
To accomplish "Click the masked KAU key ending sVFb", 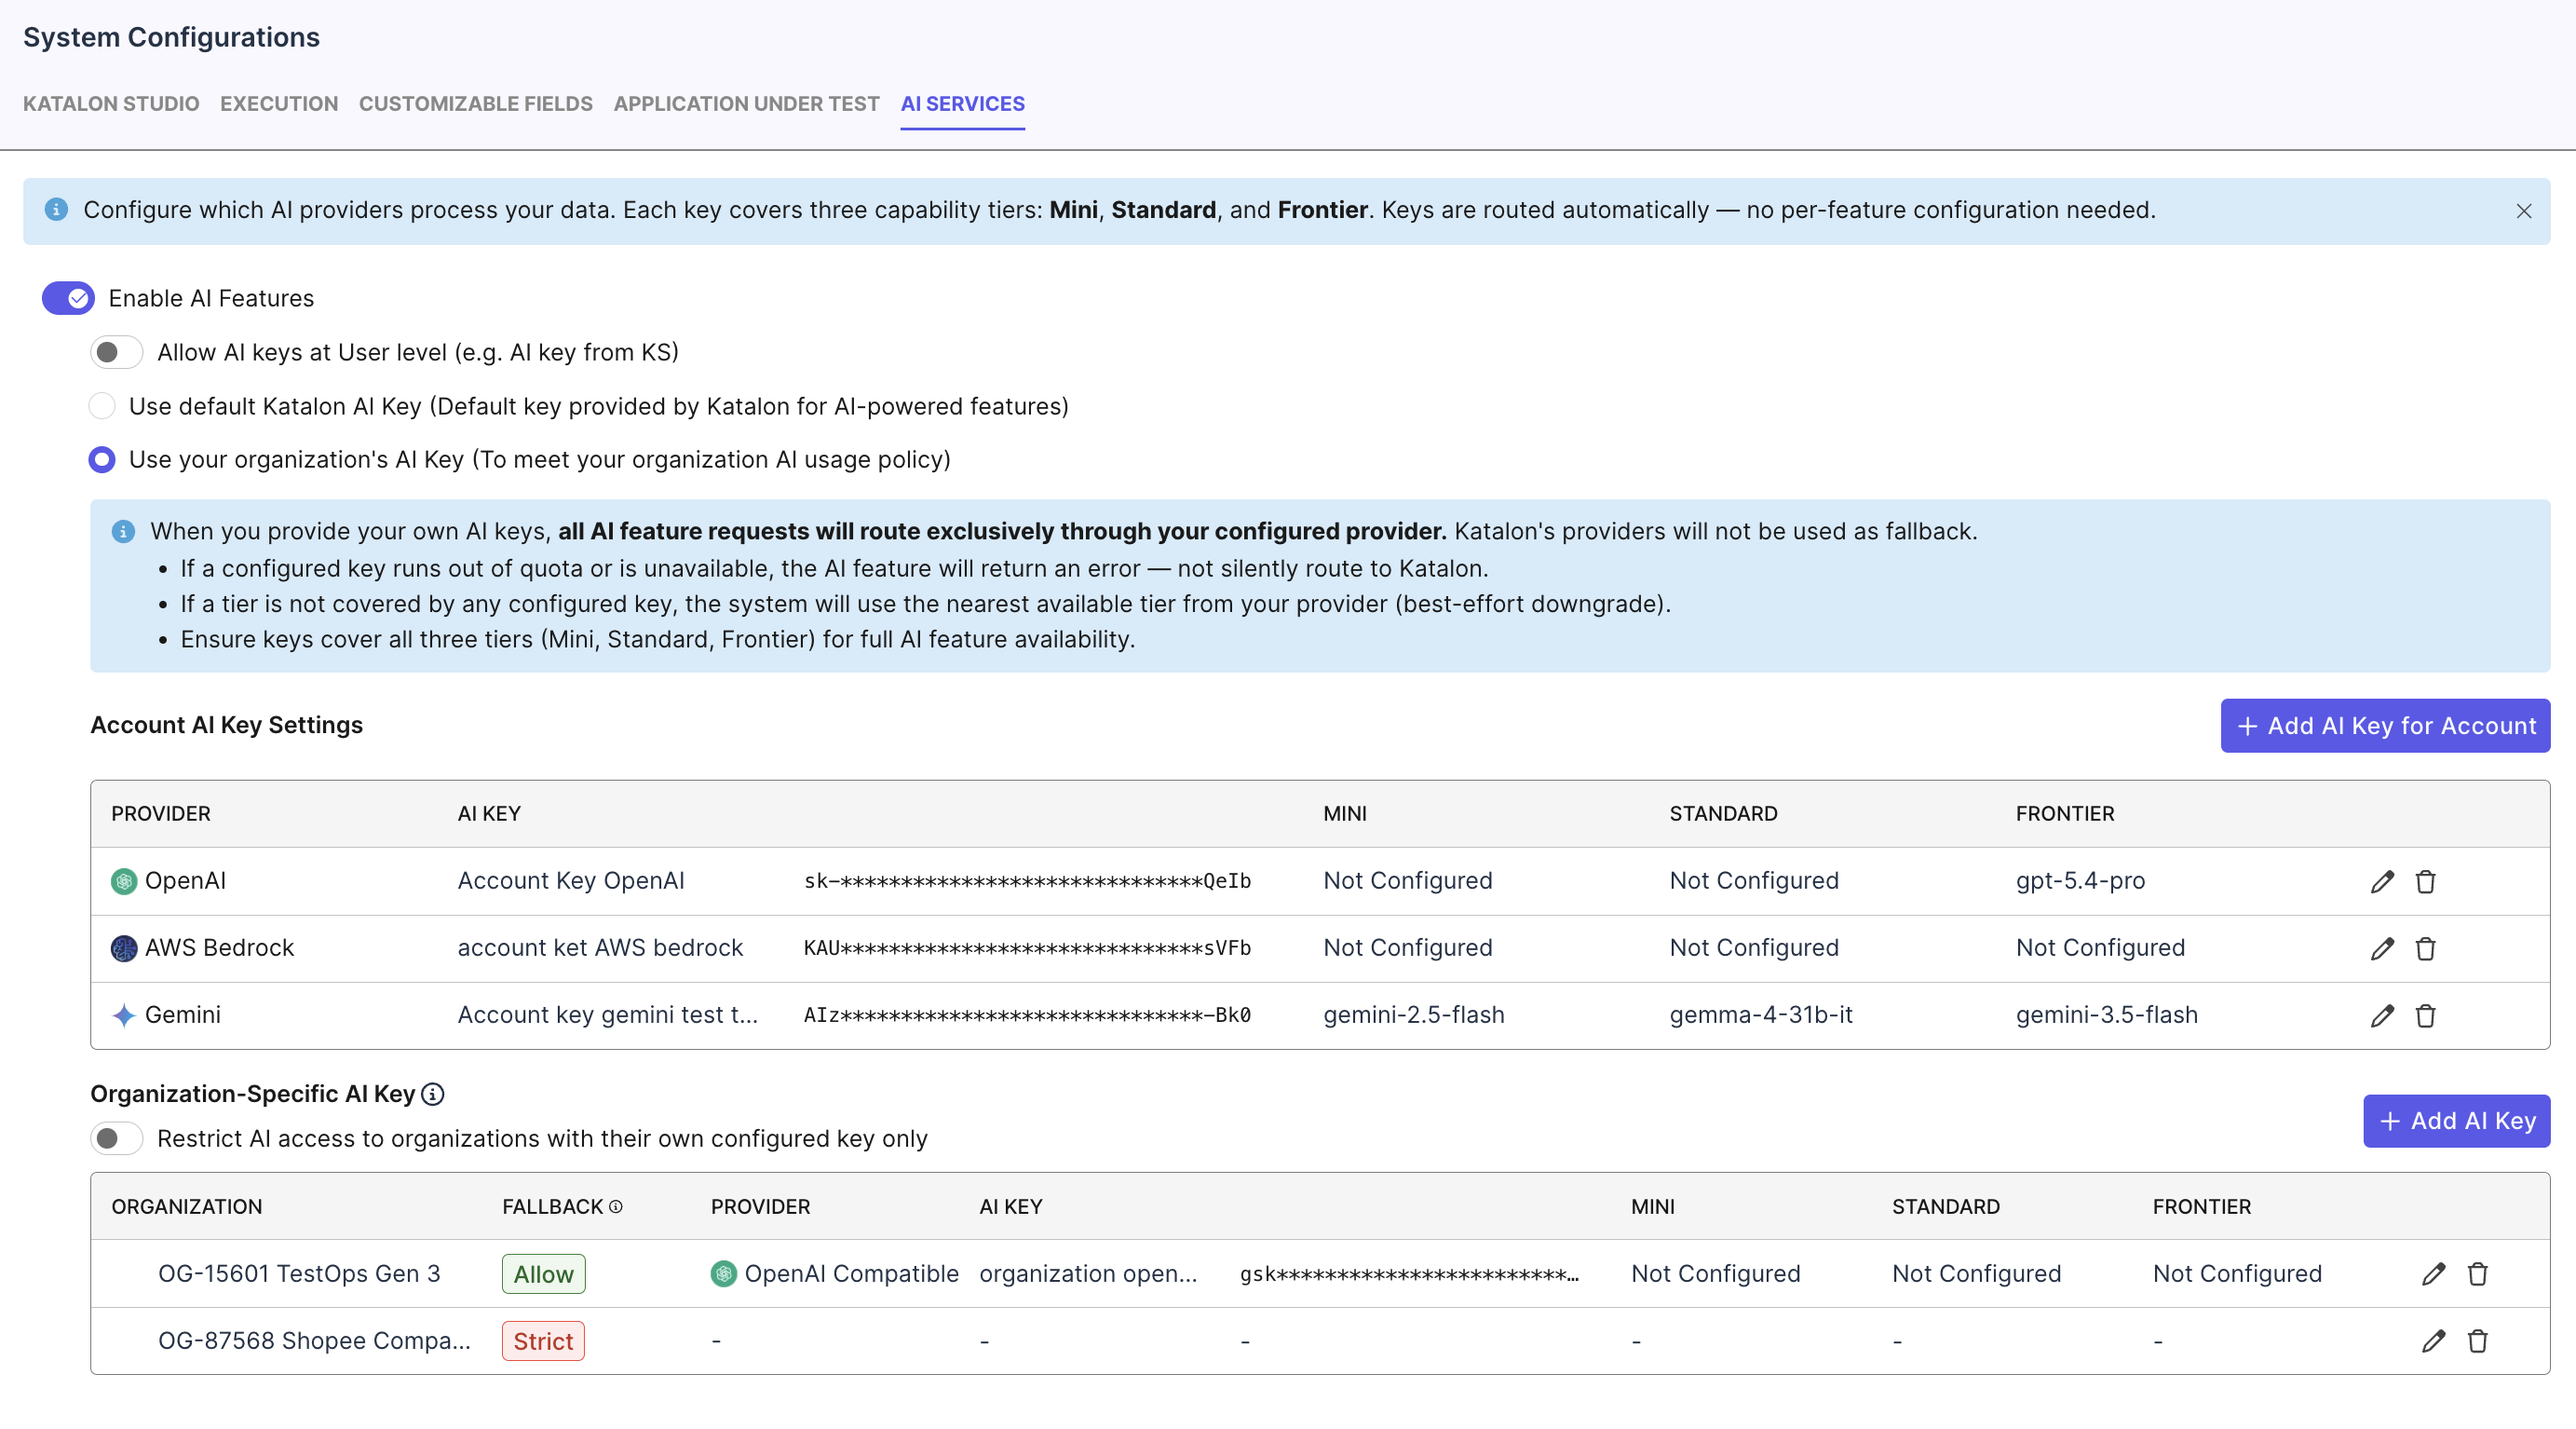I will (1027, 948).
